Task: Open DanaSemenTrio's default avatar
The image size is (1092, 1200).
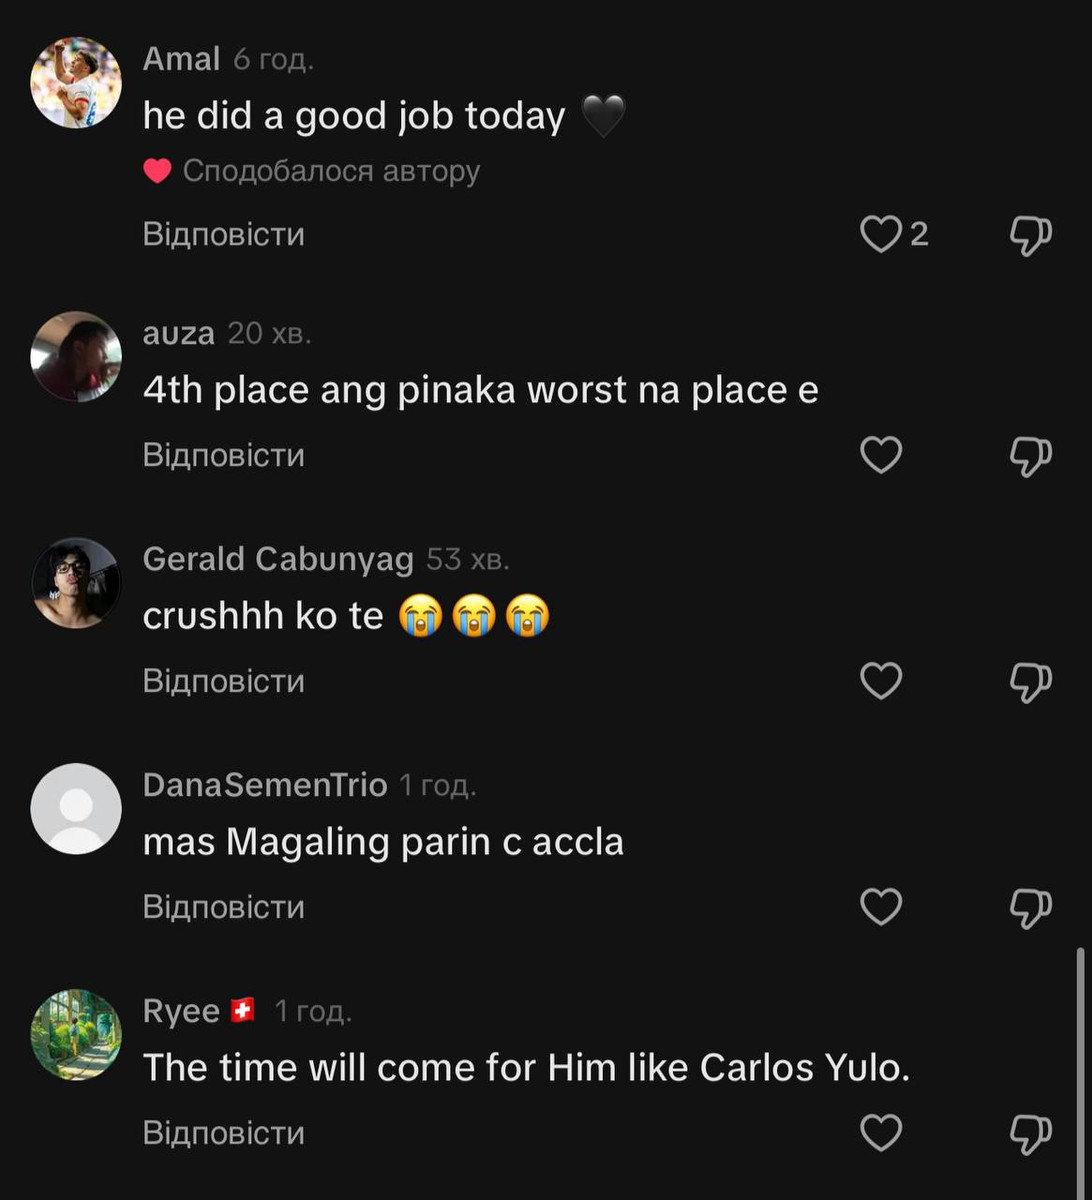Action: pos(76,809)
